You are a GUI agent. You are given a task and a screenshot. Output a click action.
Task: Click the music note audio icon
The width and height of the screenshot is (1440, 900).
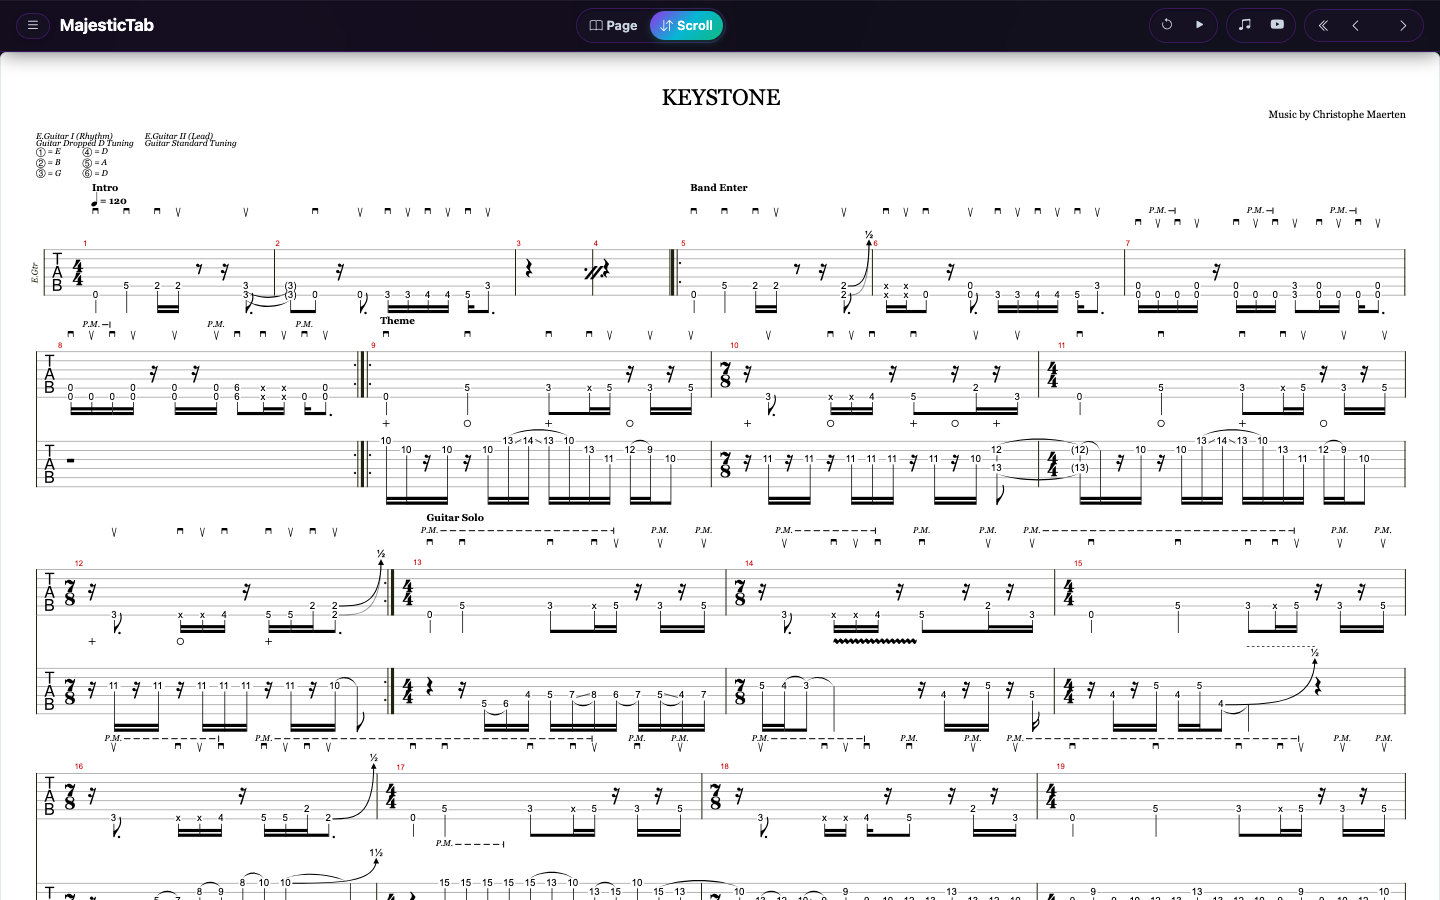[x=1245, y=25]
